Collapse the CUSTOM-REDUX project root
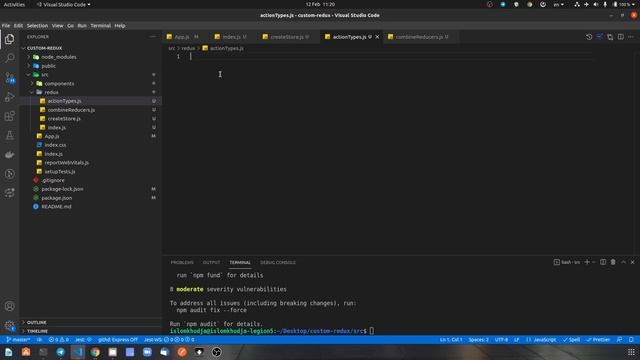This screenshot has height=360, width=640. pyautogui.click(x=44, y=48)
